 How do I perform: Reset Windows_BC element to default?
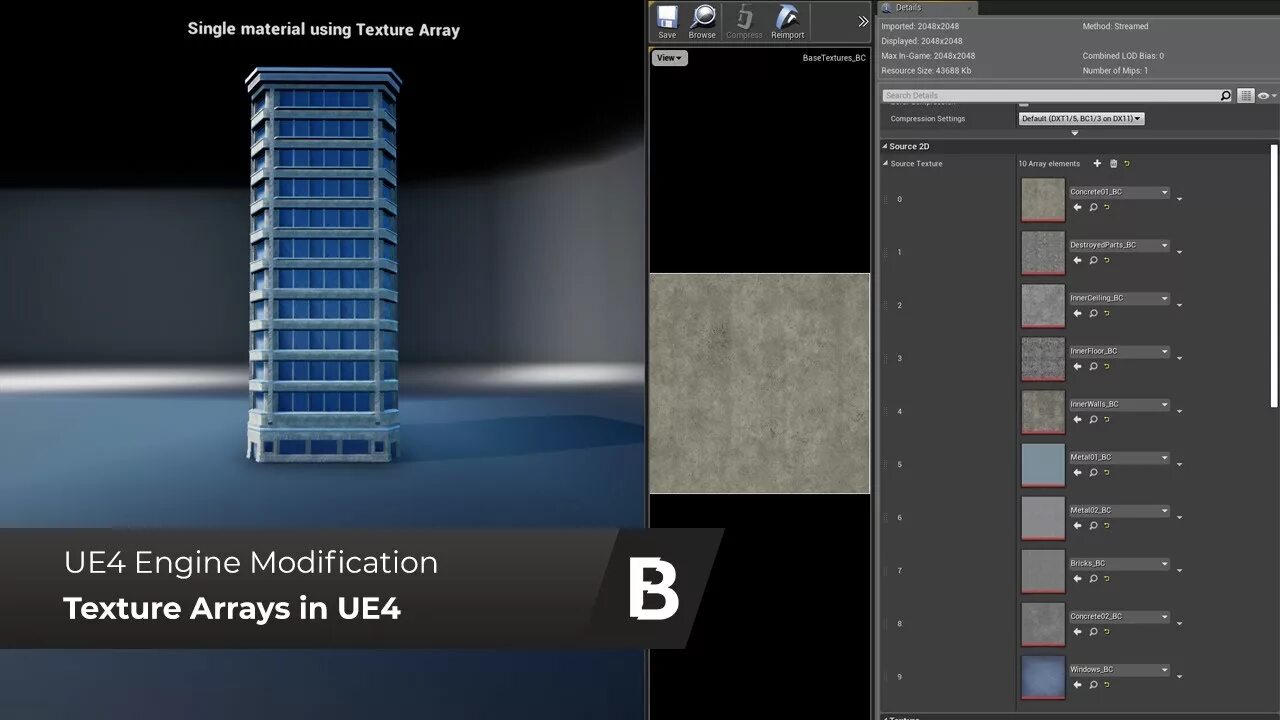(1107, 684)
